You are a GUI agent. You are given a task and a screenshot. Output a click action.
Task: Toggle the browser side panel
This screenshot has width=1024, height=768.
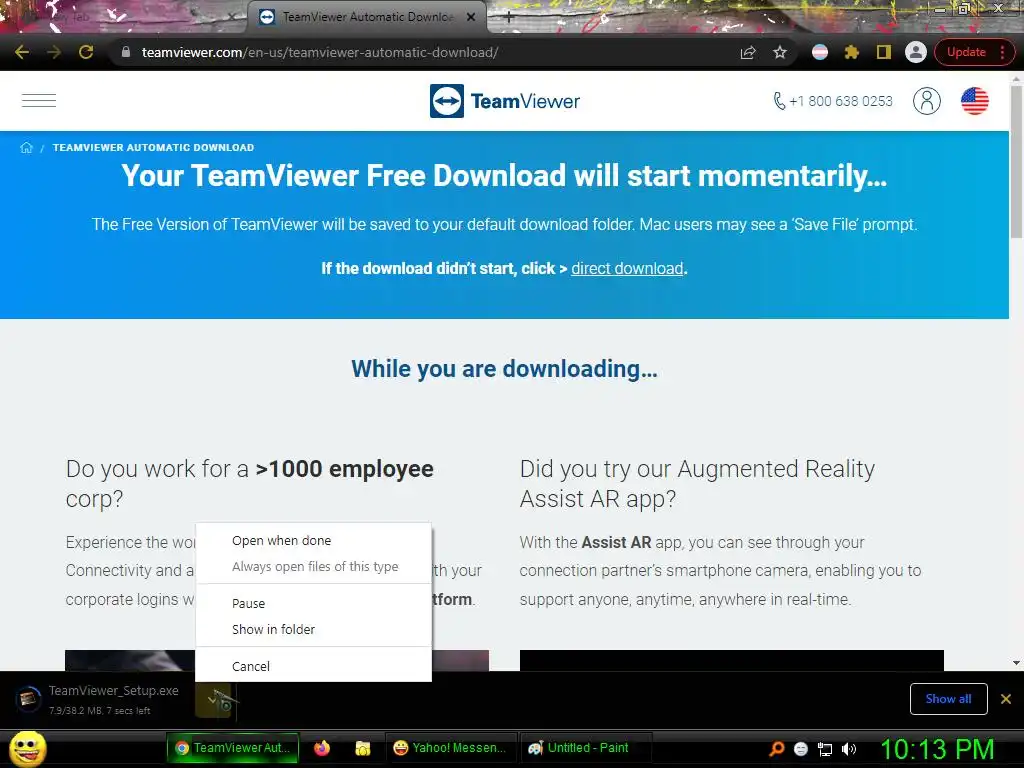click(884, 52)
